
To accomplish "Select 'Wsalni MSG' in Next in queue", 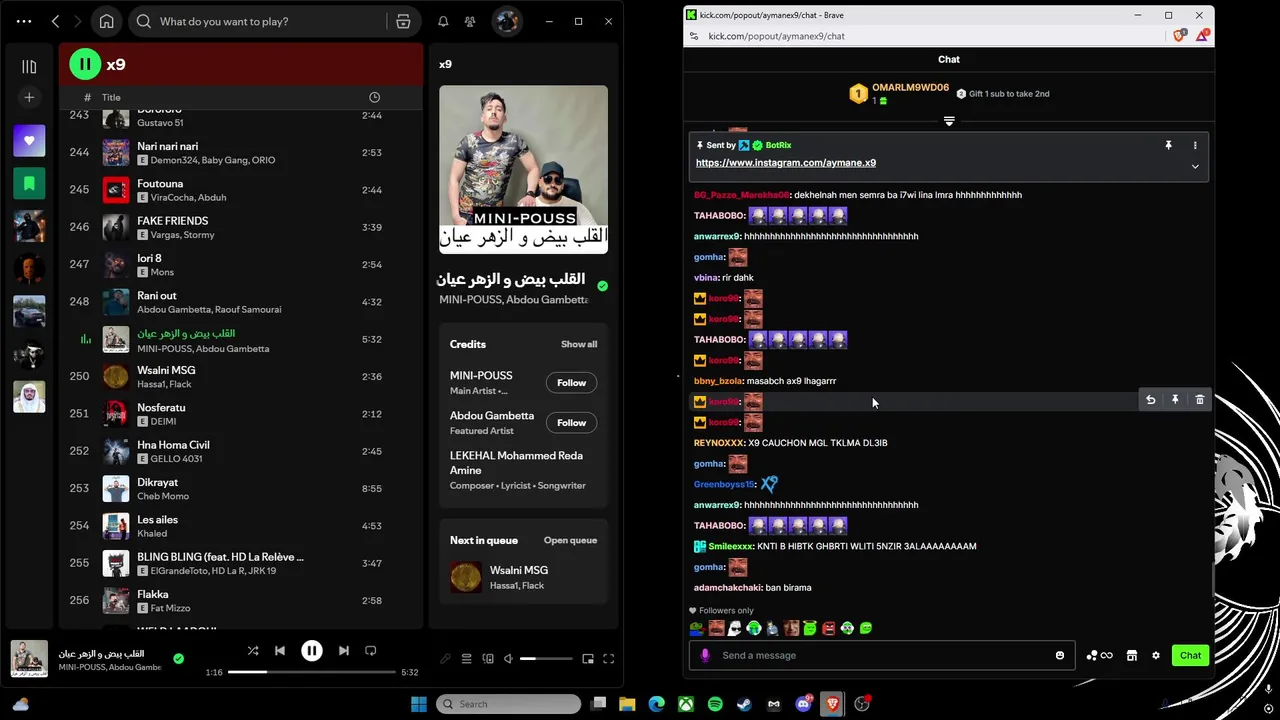I will point(523,577).
